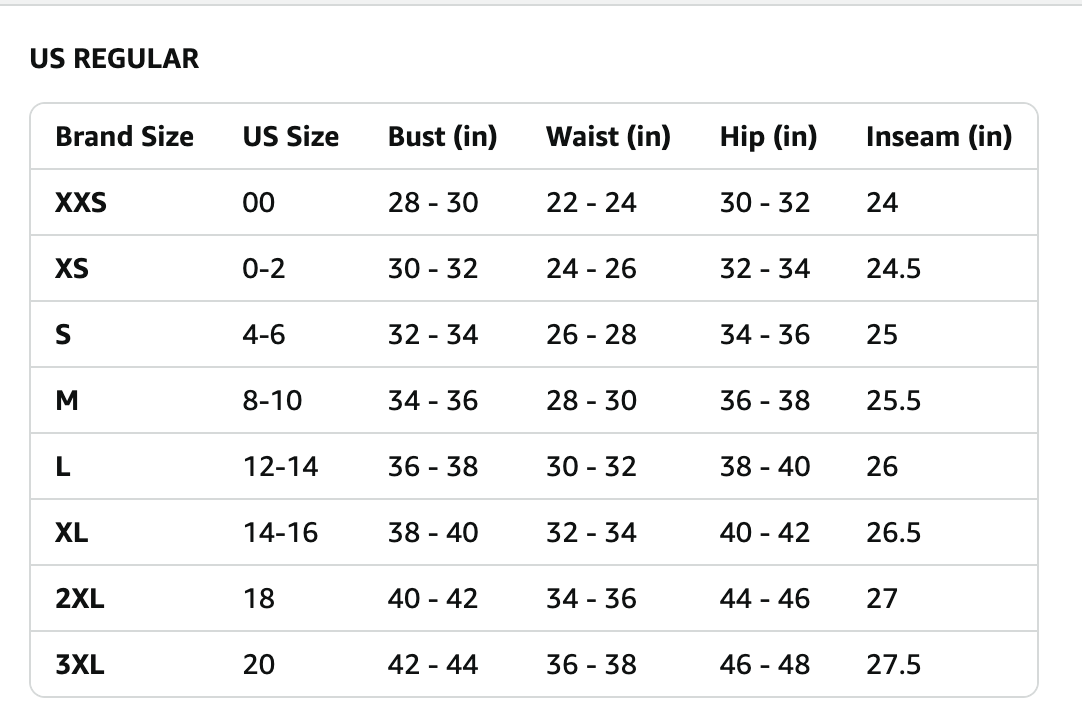Click the Brand Size column header
The width and height of the screenshot is (1082, 726).
coord(125,137)
